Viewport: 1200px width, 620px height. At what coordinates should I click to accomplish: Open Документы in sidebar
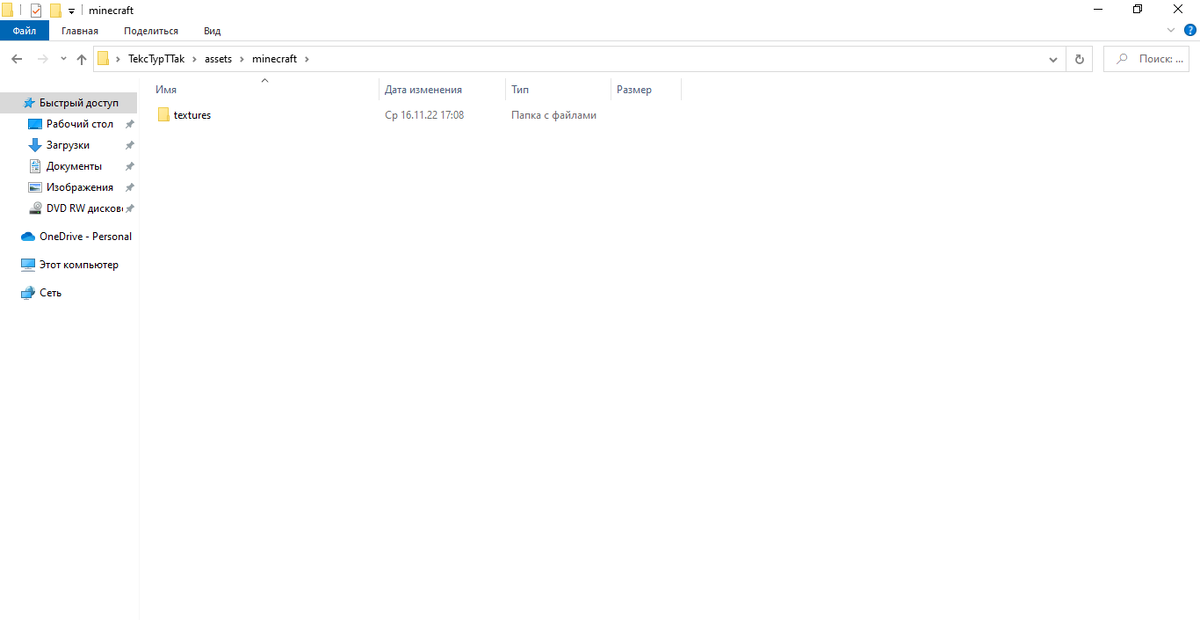74,166
